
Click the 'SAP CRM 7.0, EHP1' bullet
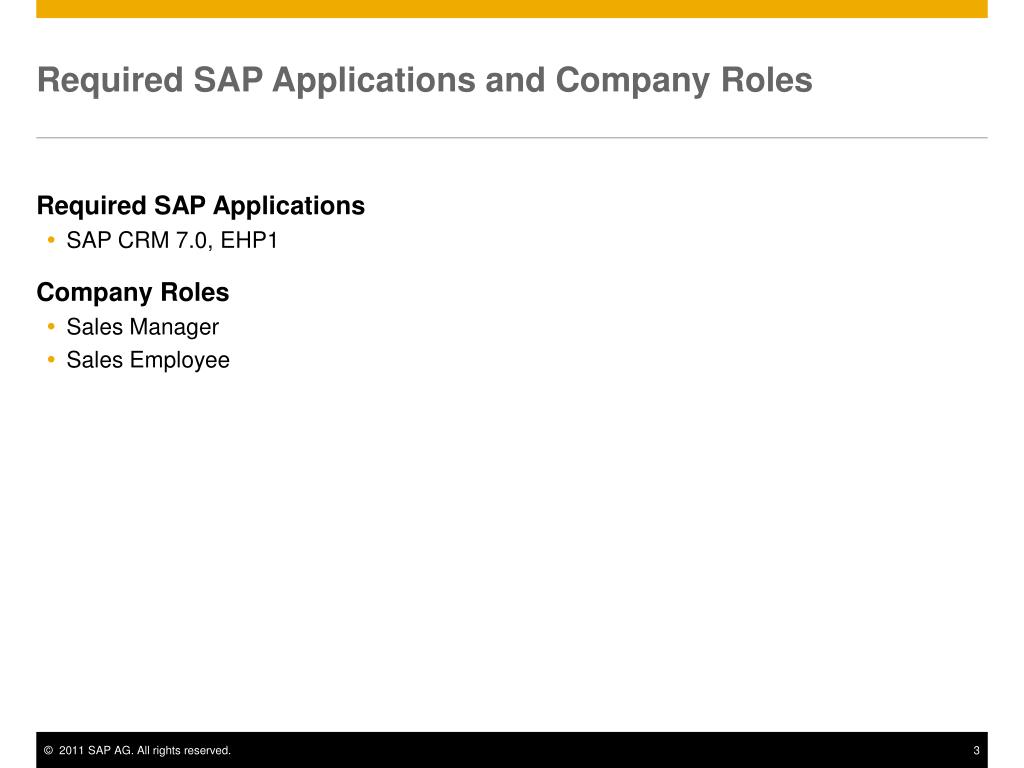point(172,240)
